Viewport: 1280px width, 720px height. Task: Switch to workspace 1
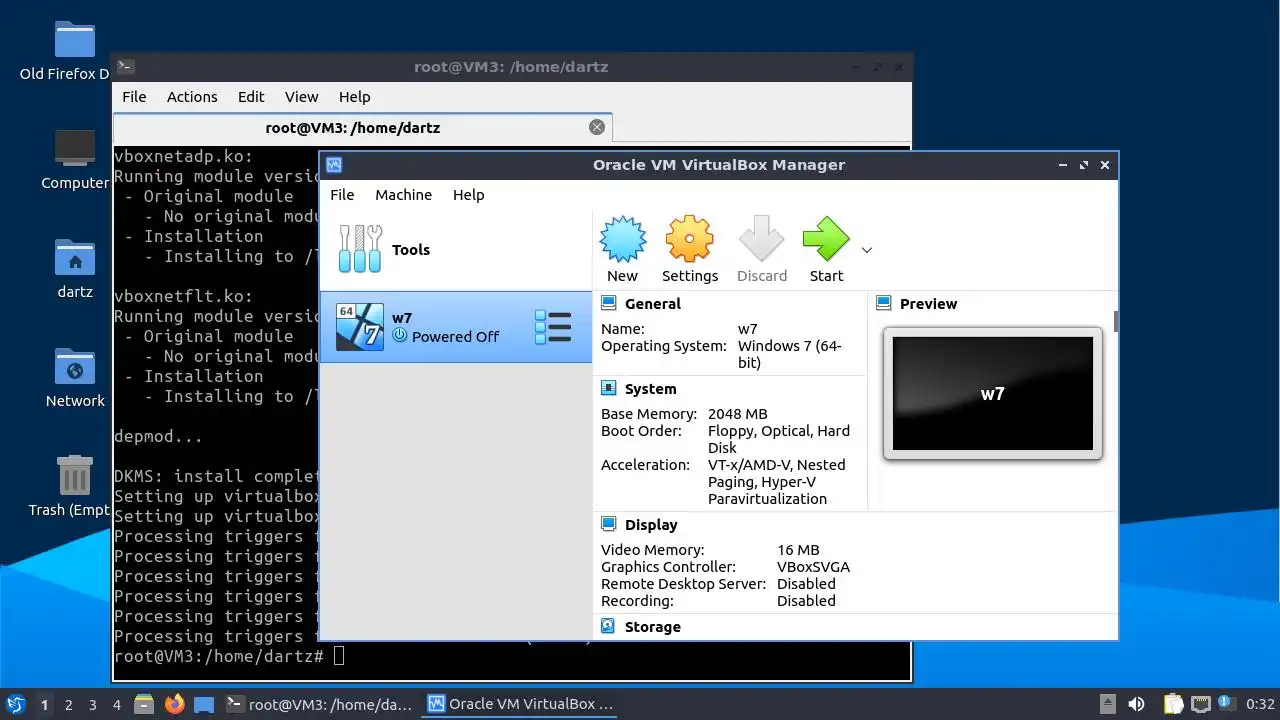pyautogui.click(x=44, y=705)
